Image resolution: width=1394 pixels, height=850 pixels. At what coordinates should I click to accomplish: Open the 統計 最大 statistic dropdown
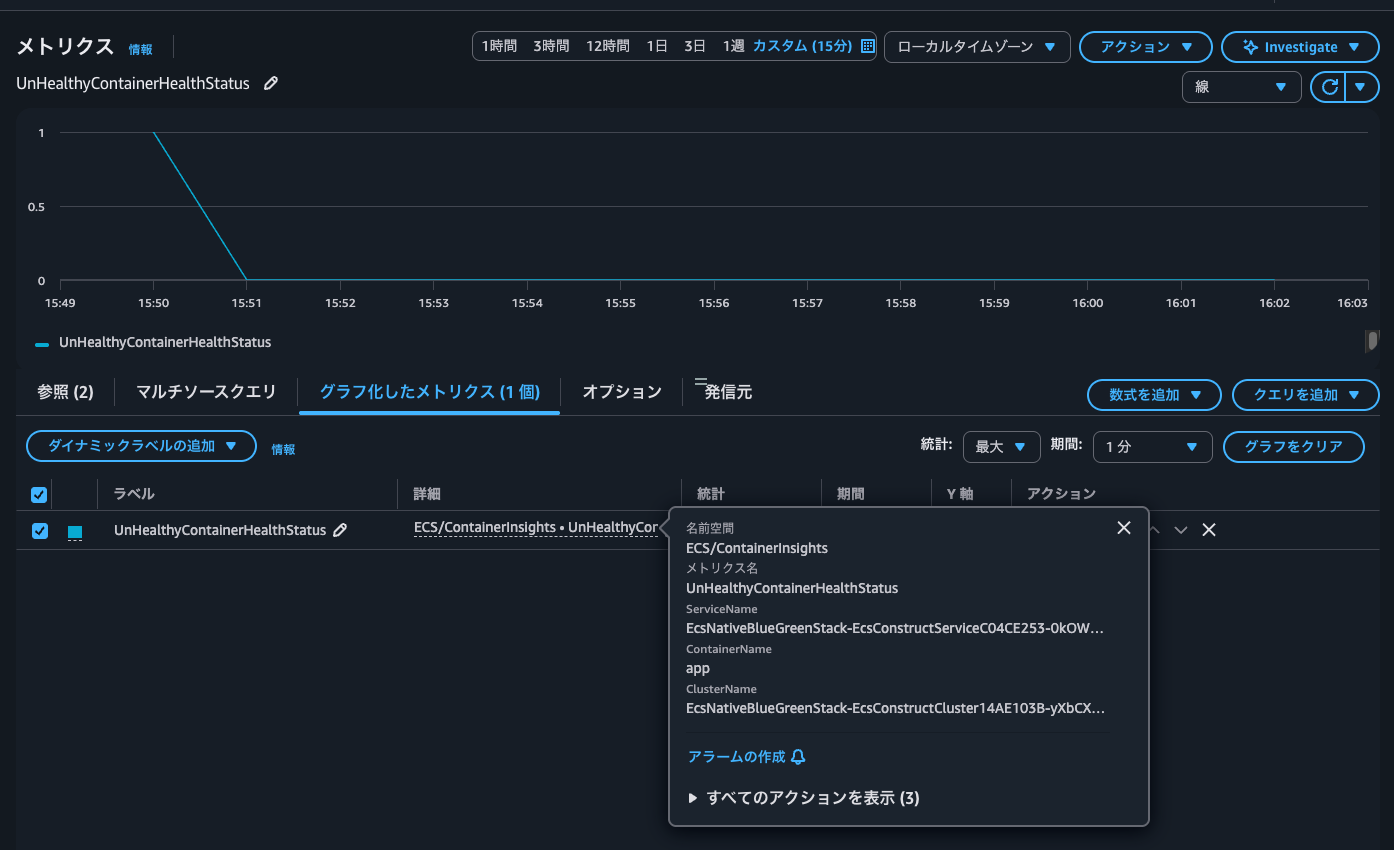[1001, 447]
